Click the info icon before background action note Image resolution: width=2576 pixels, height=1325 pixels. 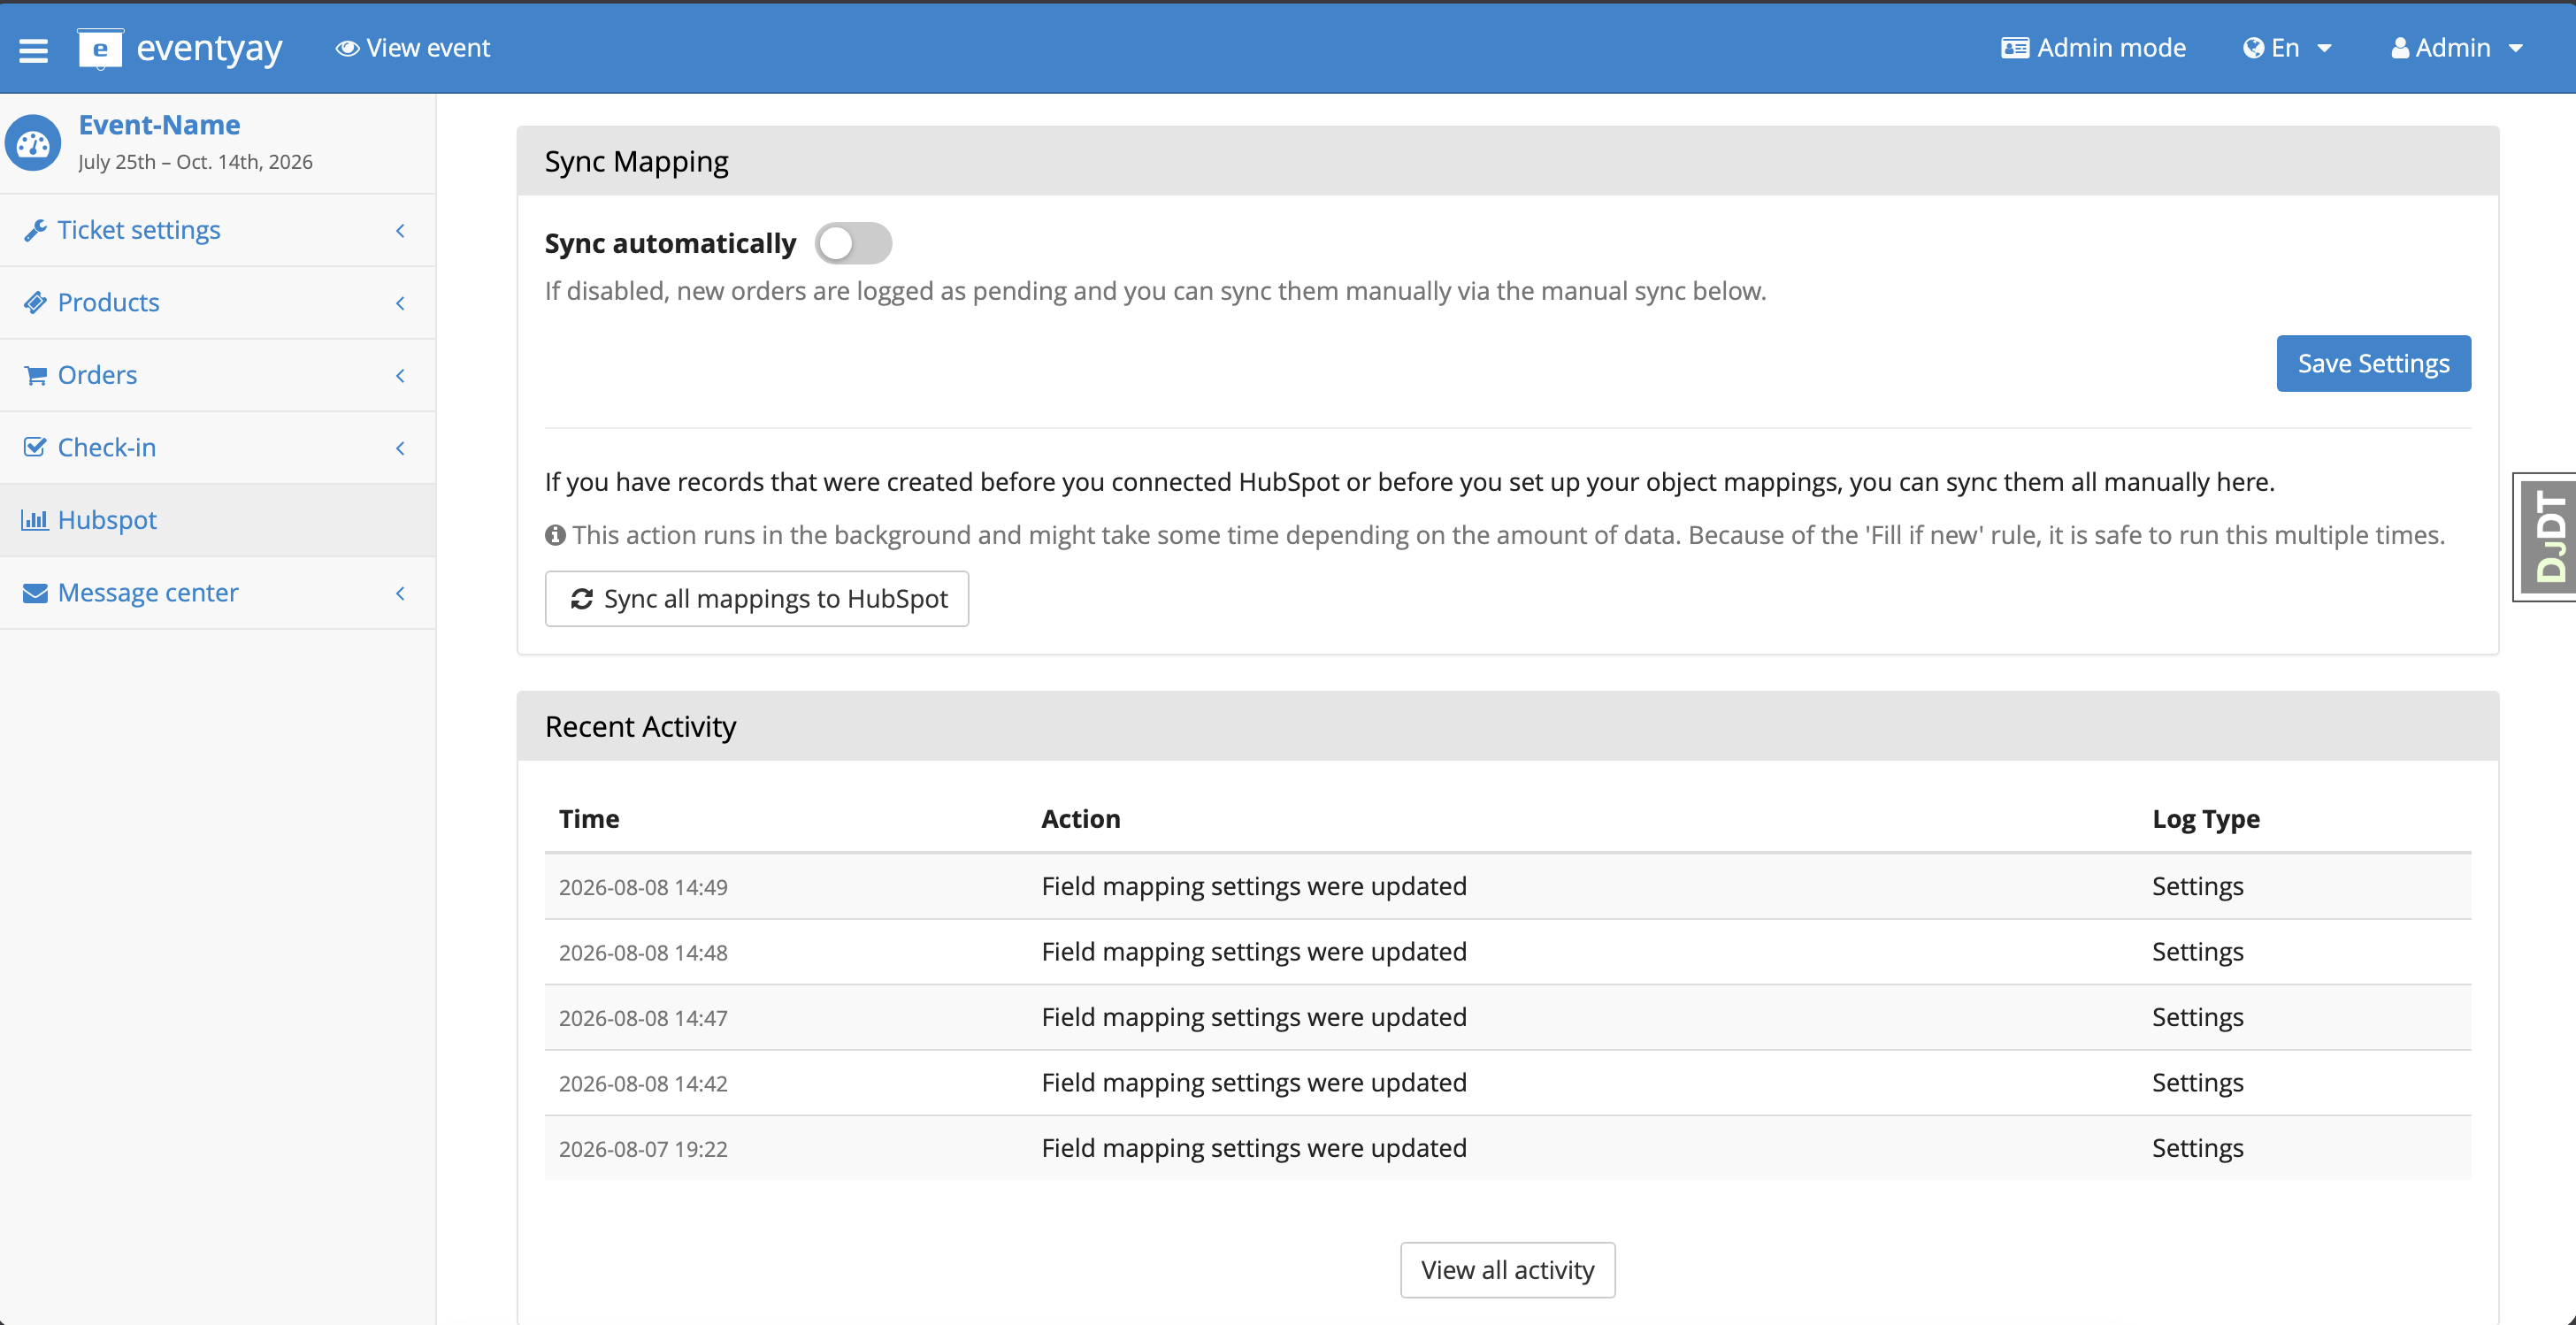point(555,535)
